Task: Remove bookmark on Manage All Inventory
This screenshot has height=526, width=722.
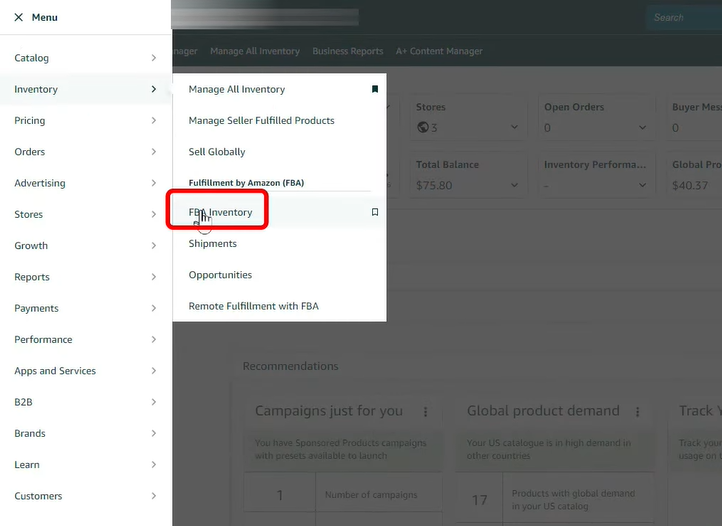Action: (x=375, y=89)
